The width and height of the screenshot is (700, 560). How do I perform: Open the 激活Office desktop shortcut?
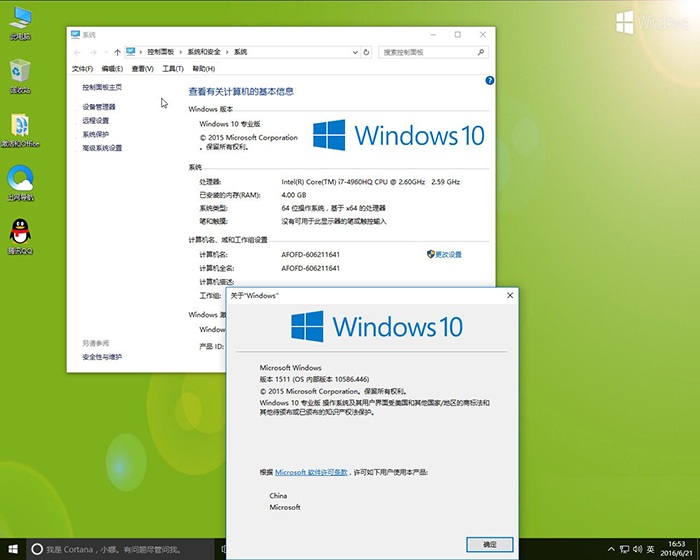coord(20,127)
